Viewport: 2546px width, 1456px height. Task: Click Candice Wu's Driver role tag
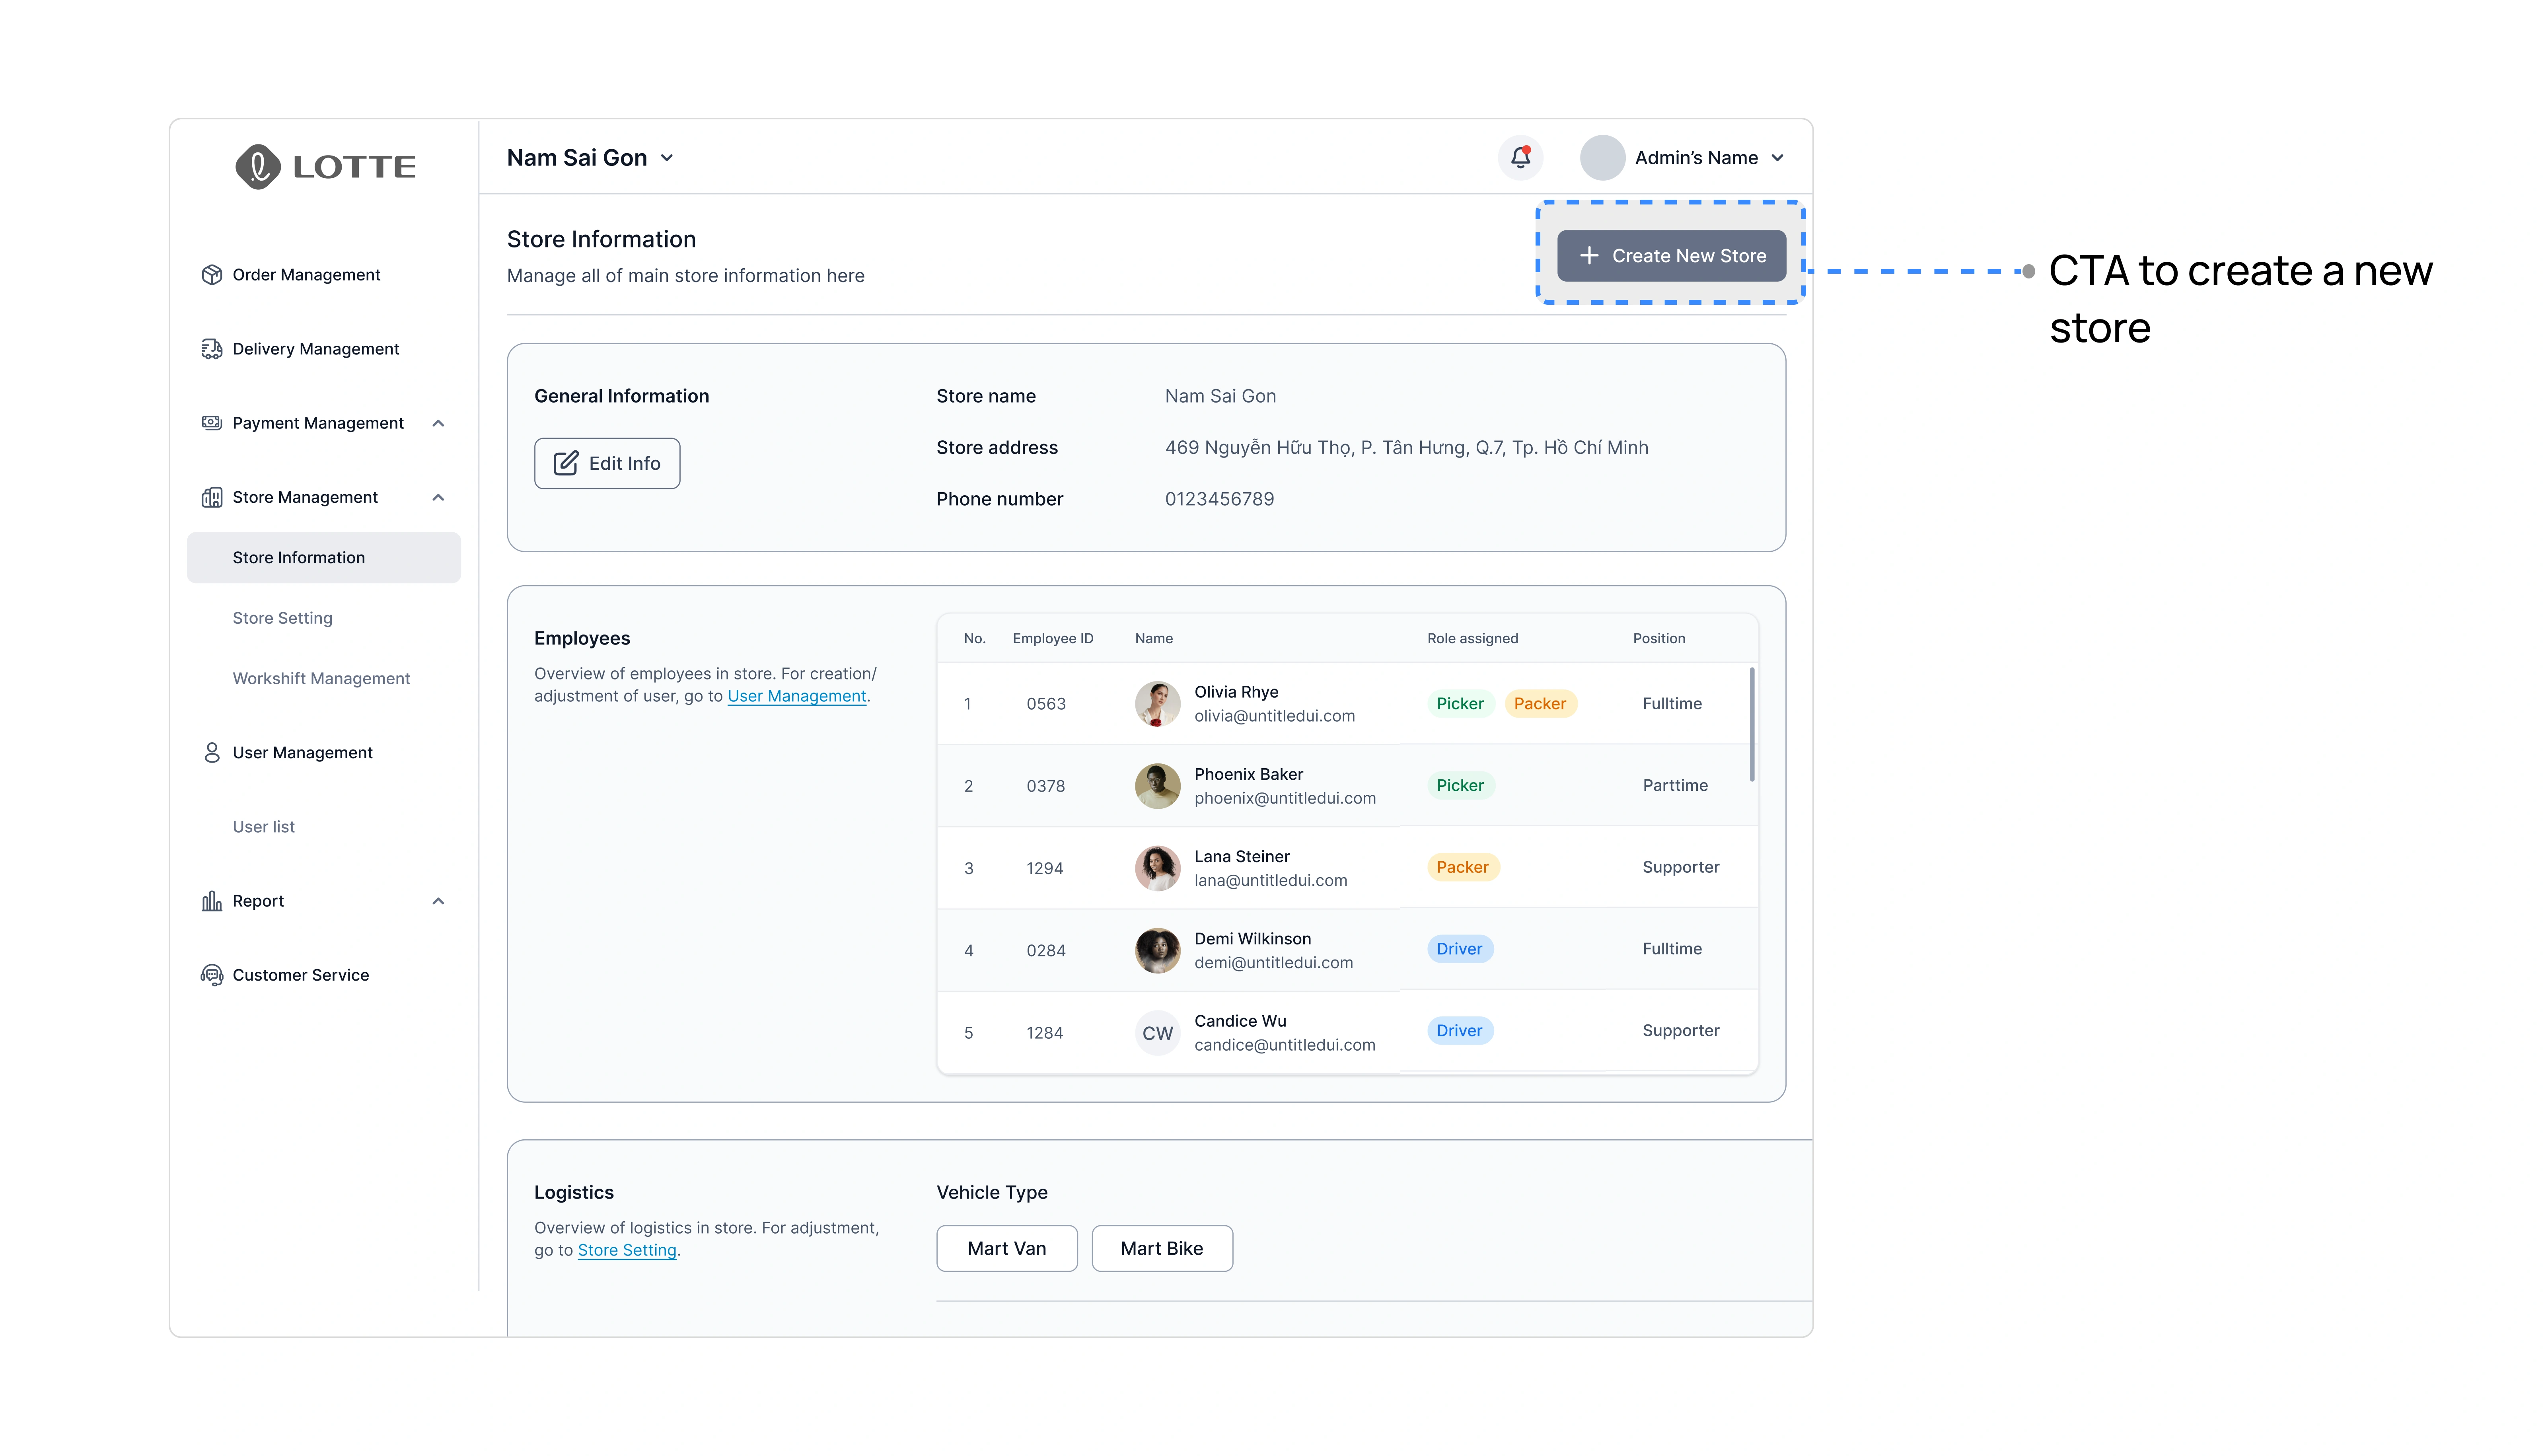click(1460, 1031)
